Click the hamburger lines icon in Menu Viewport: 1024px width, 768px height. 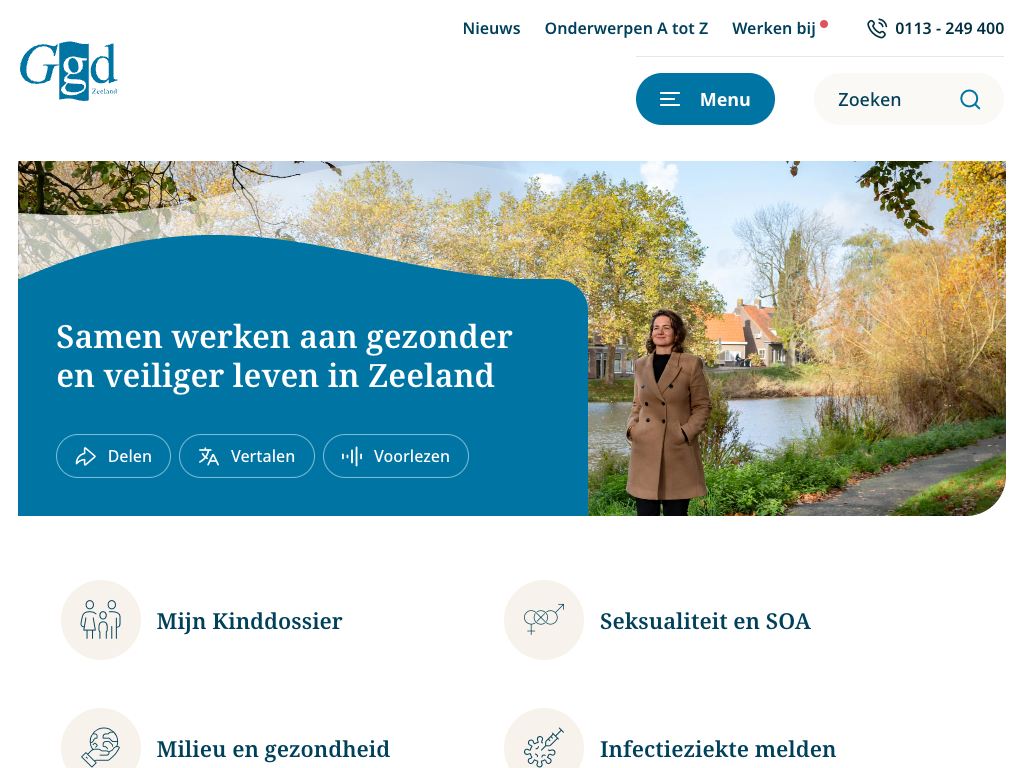pos(670,99)
